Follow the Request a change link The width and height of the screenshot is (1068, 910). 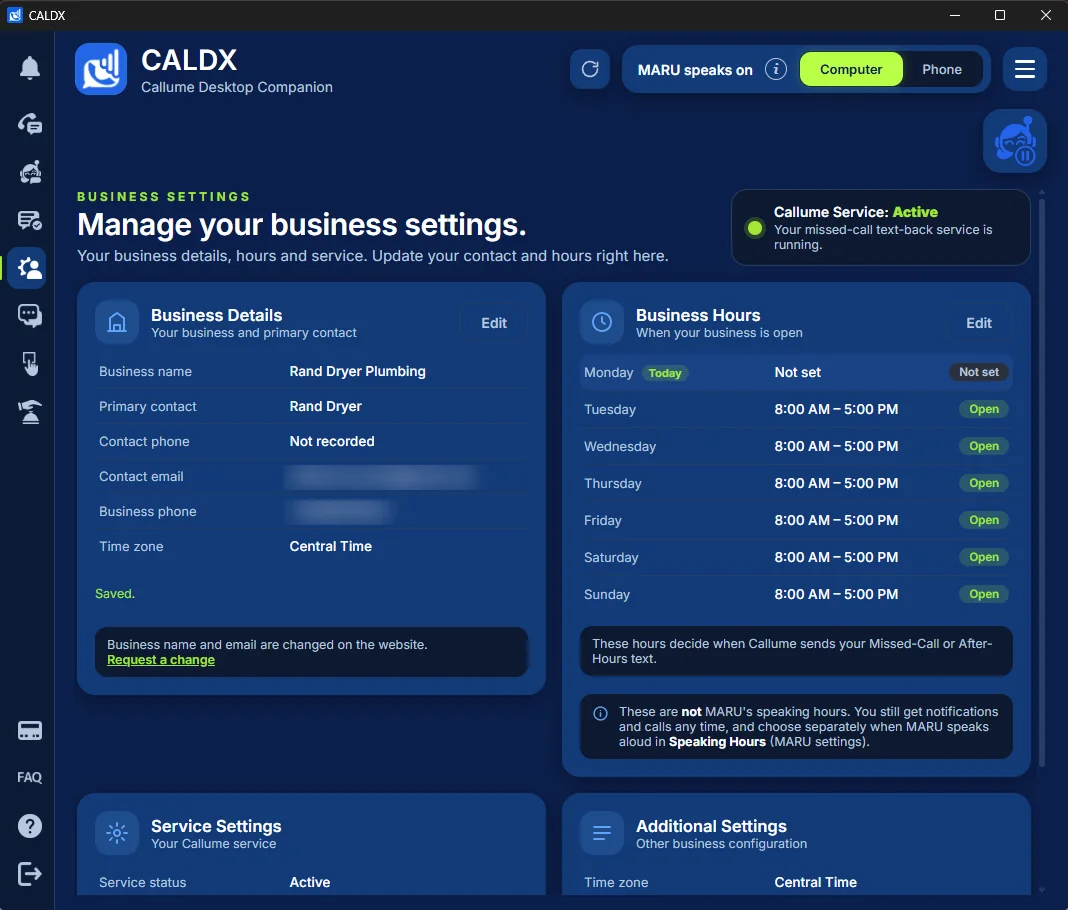pos(161,659)
